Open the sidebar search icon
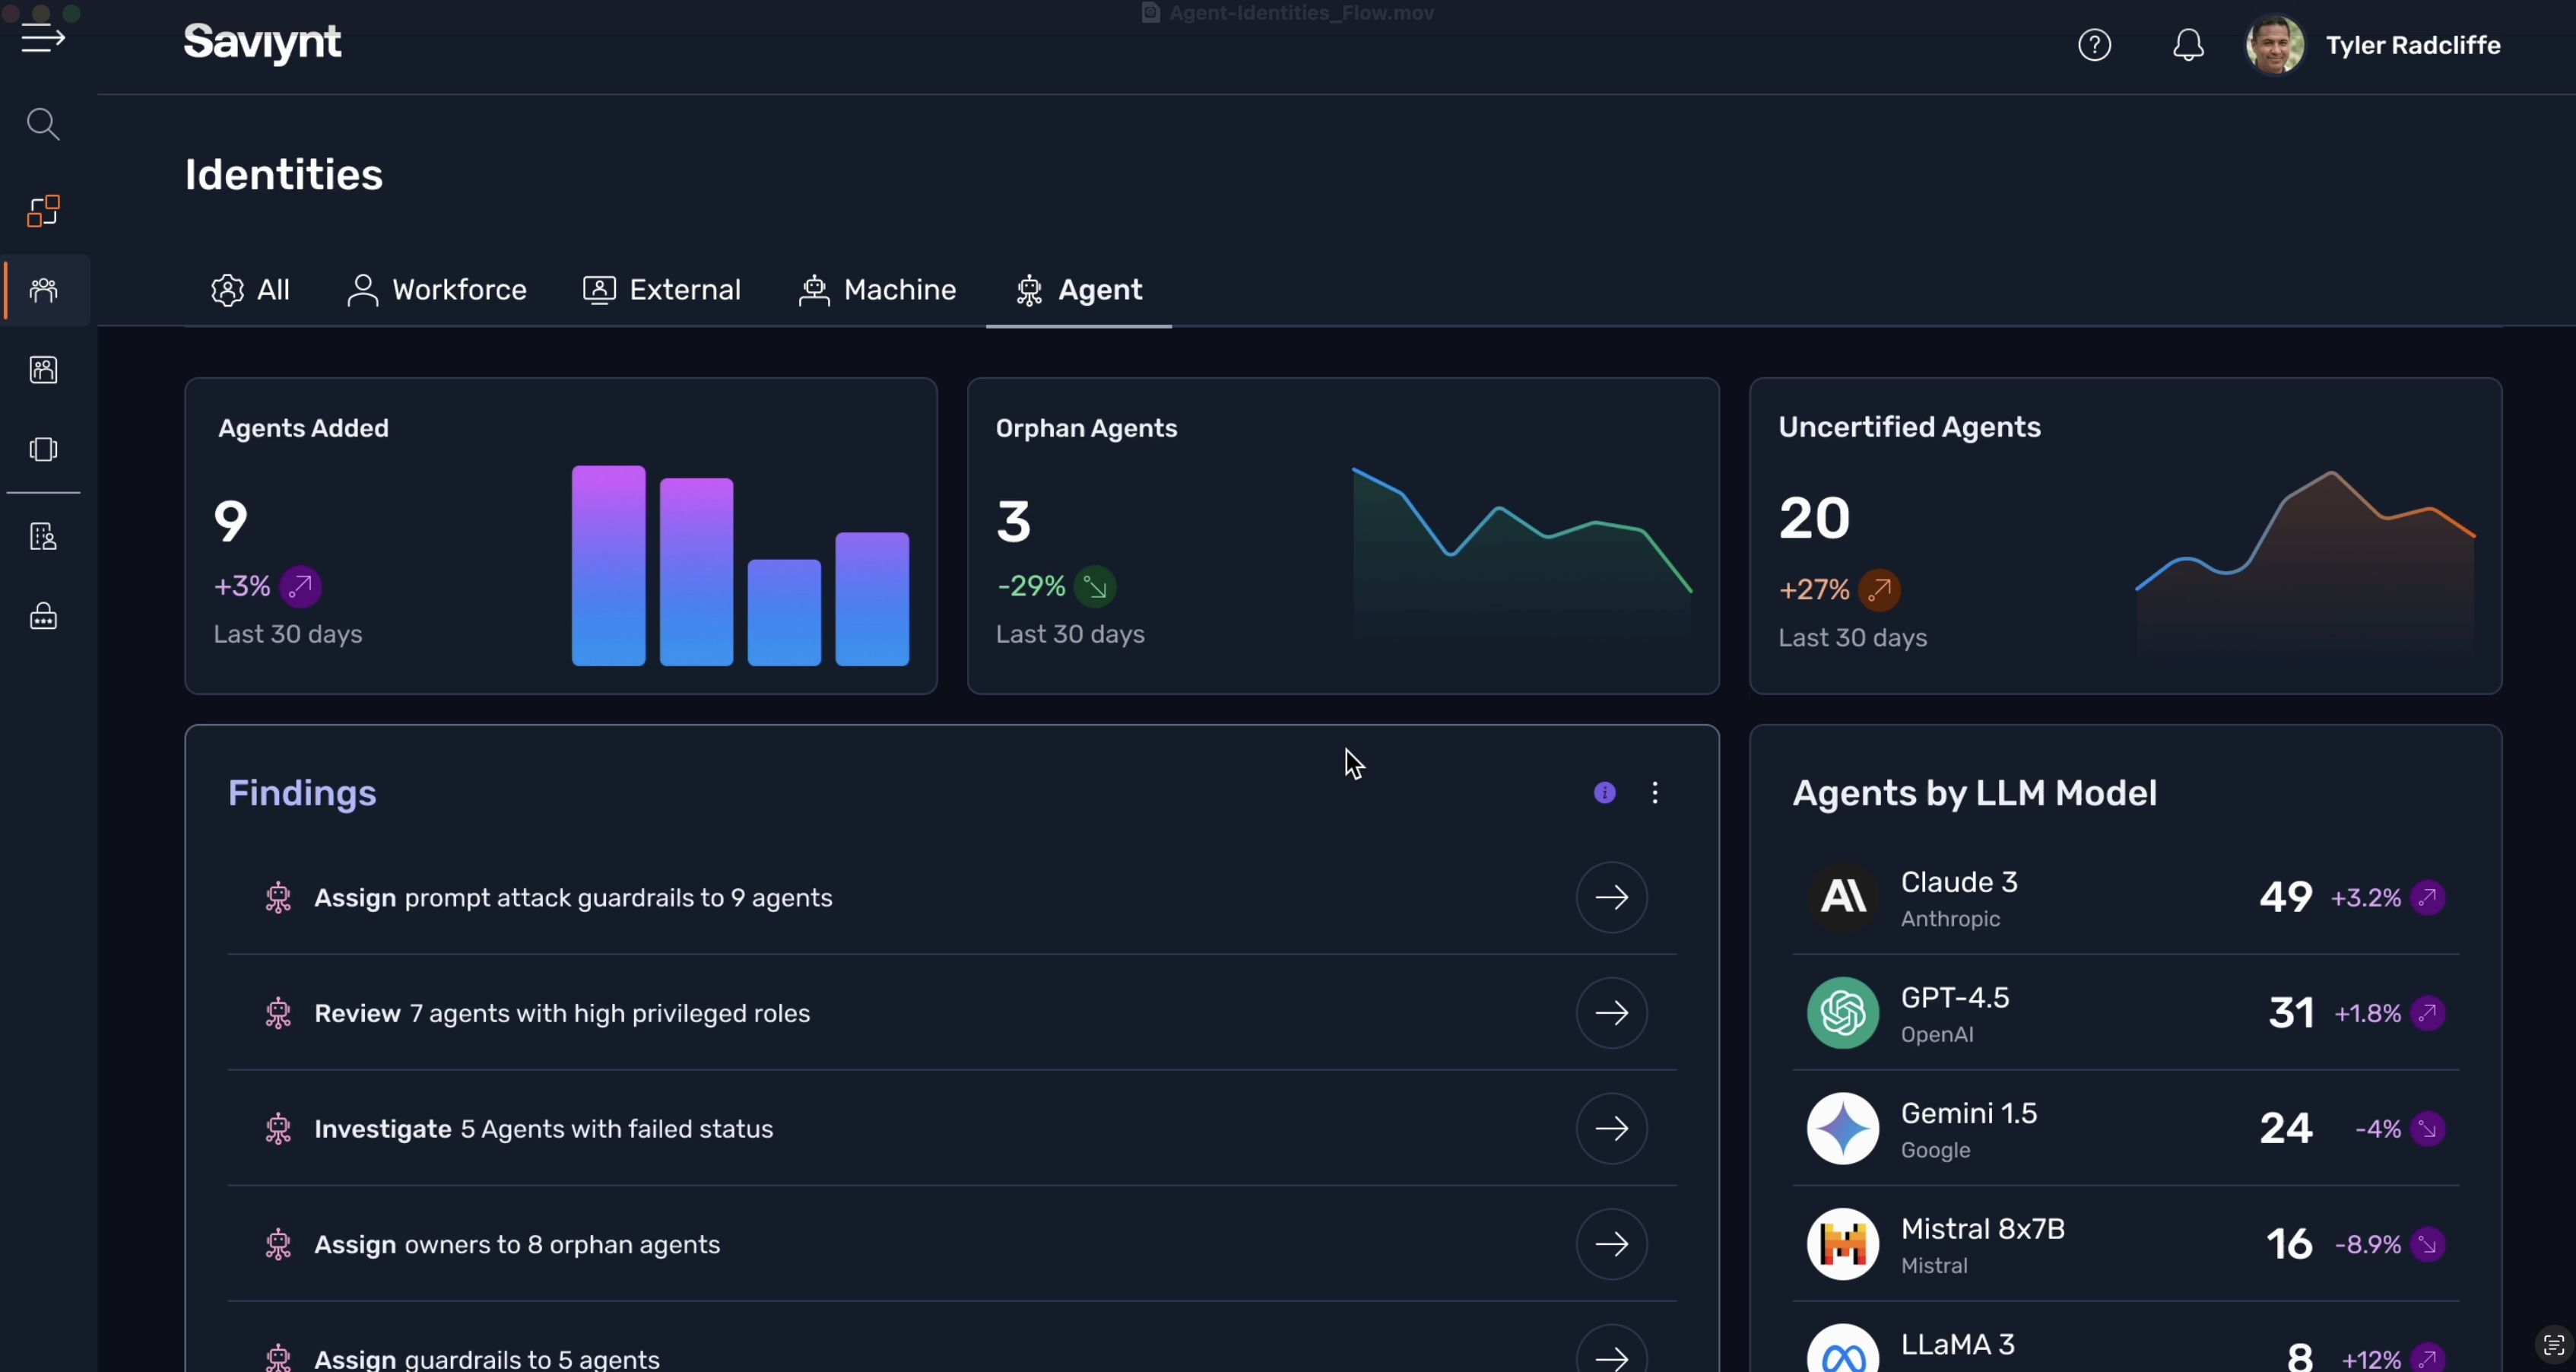Viewport: 2576px width, 1372px height. pyautogui.click(x=43, y=125)
